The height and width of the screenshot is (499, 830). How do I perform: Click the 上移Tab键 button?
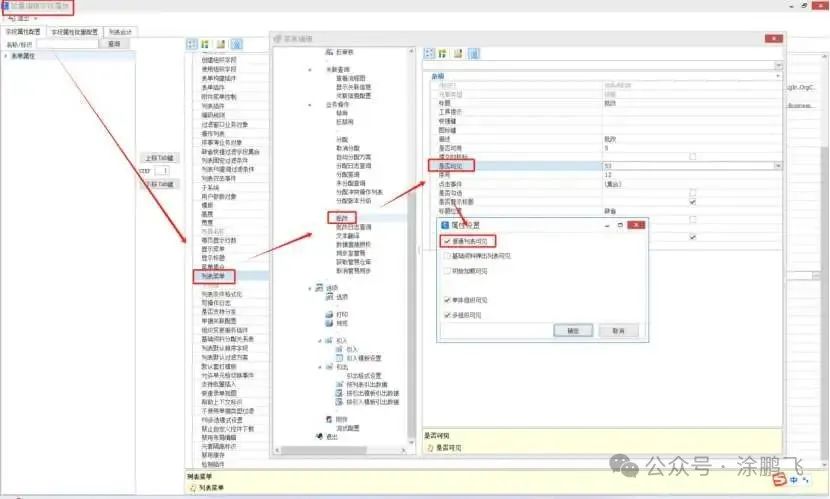pyautogui.click(x=159, y=158)
